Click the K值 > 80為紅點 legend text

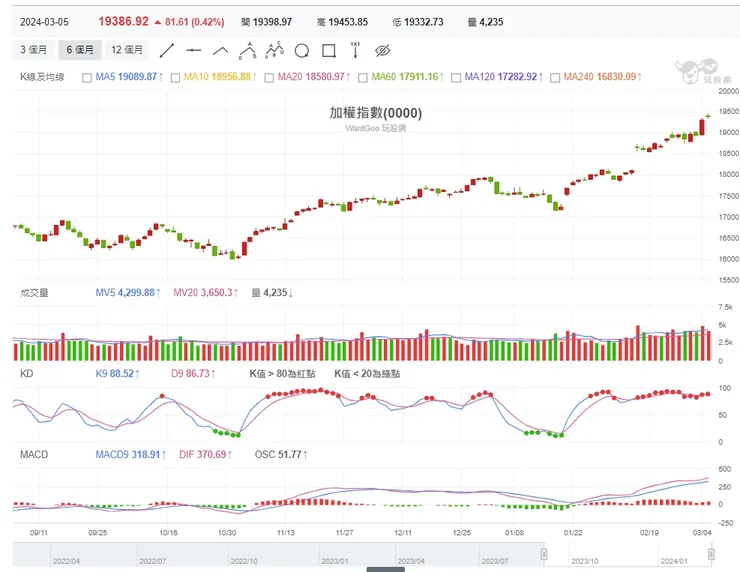[x=282, y=374]
